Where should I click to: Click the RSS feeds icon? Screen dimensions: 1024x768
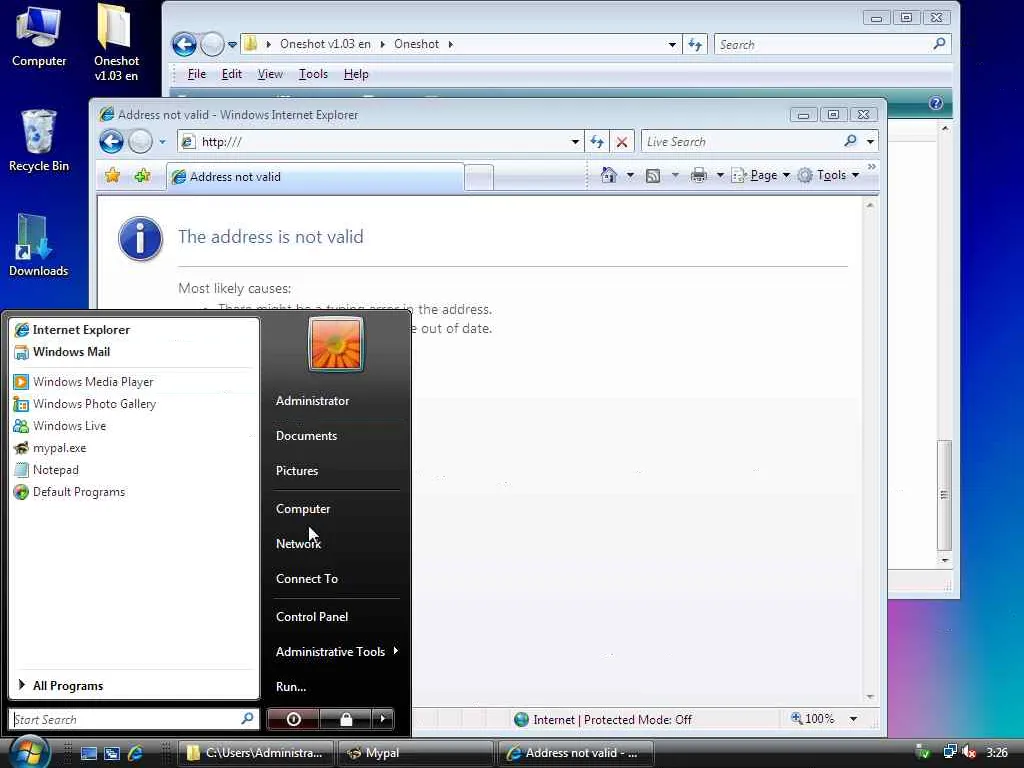tap(652, 175)
